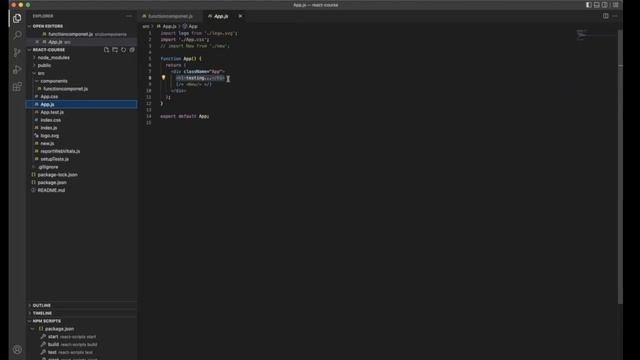Image resolution: width=640 pixels, height=360 pixels.
Task: Open the Extensions view
Action: point(17,87)
